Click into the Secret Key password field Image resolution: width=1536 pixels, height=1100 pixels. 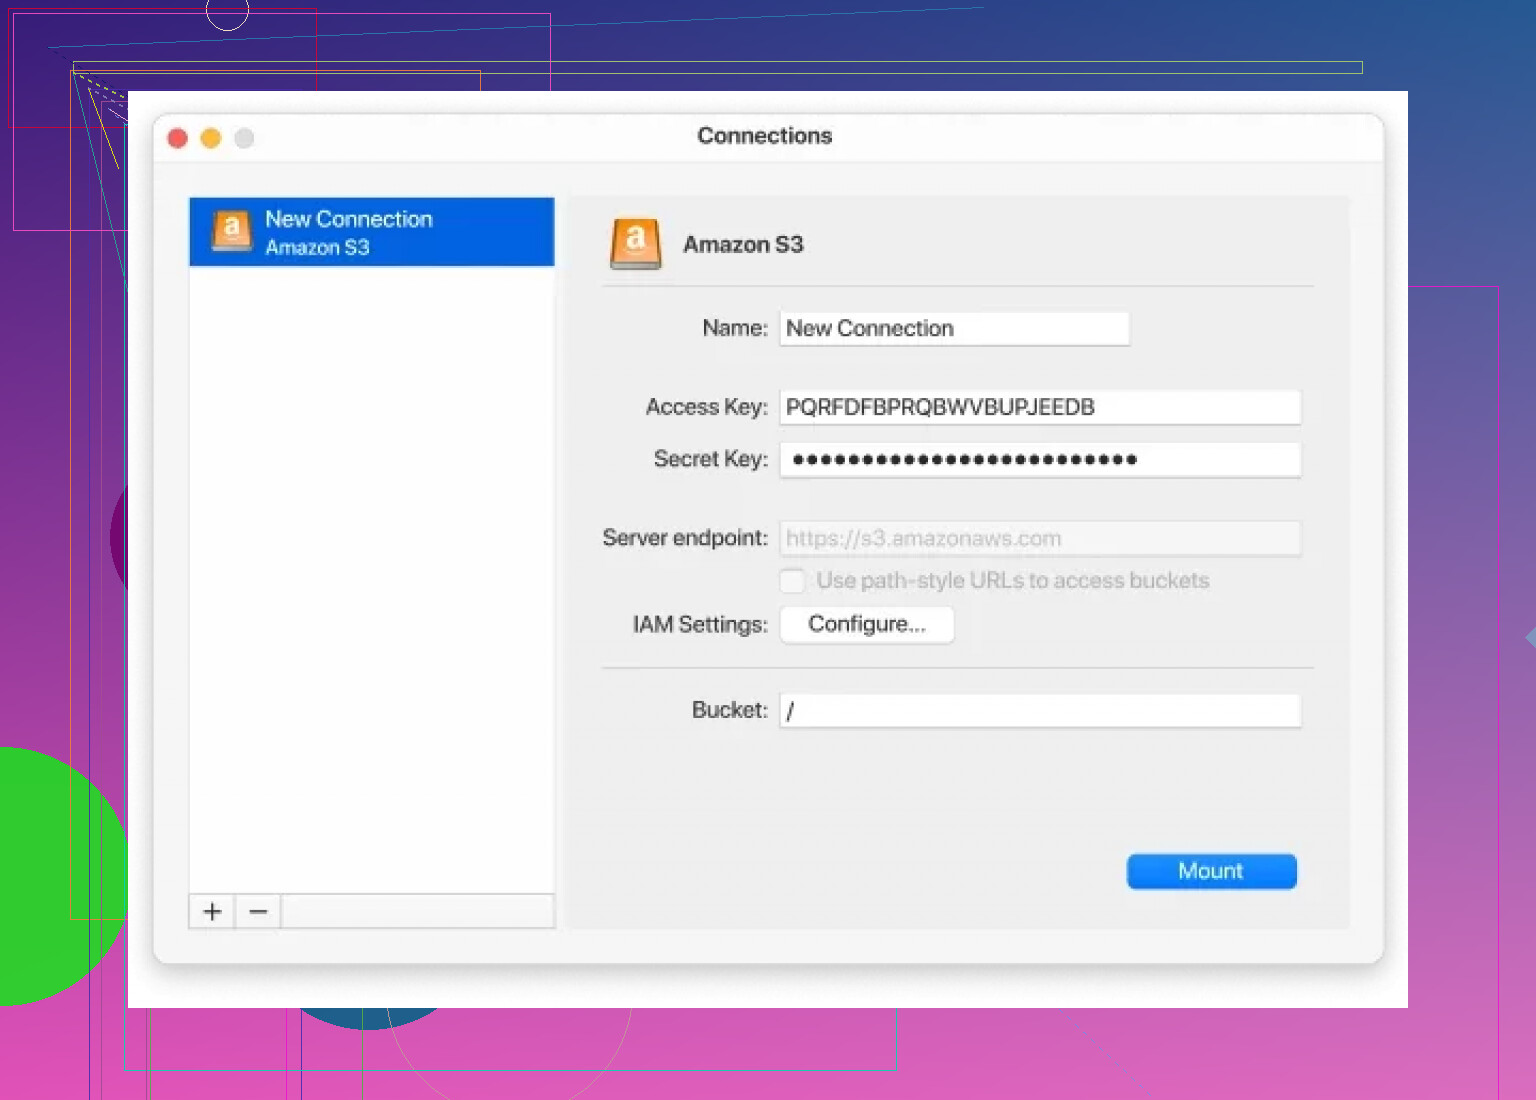(1040, 460)
